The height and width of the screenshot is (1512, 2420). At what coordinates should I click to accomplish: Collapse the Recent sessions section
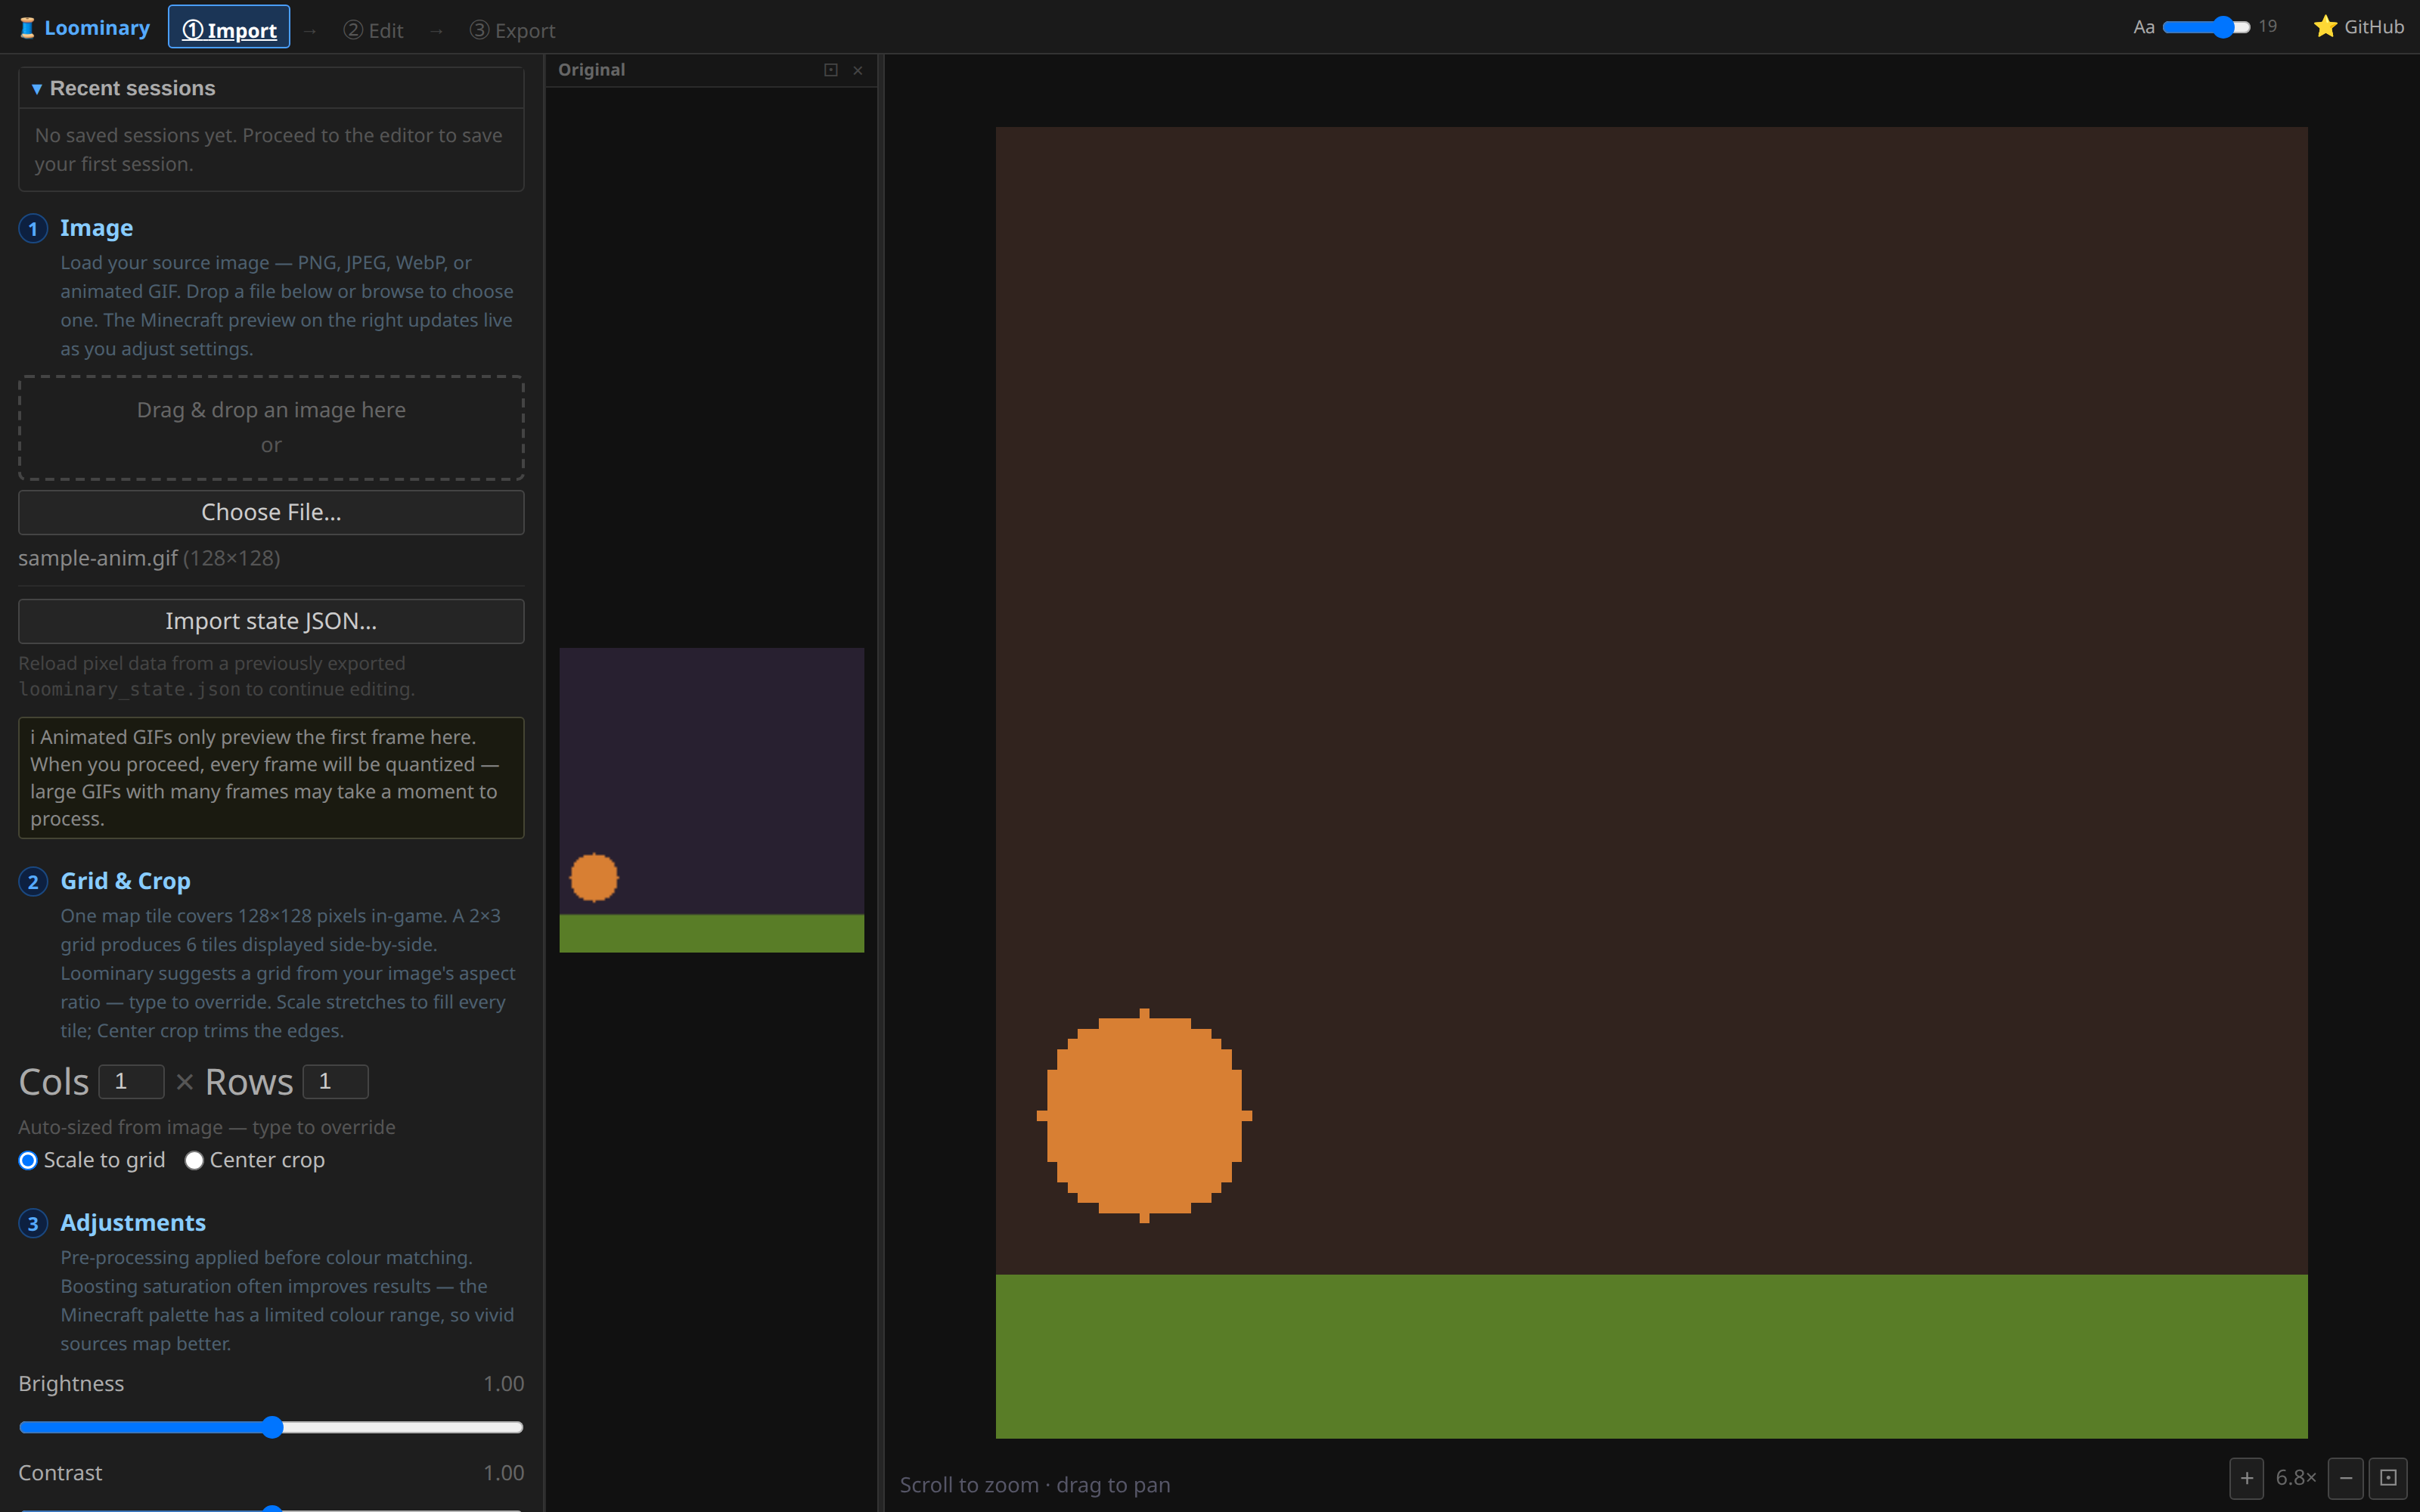coord(271,88)
